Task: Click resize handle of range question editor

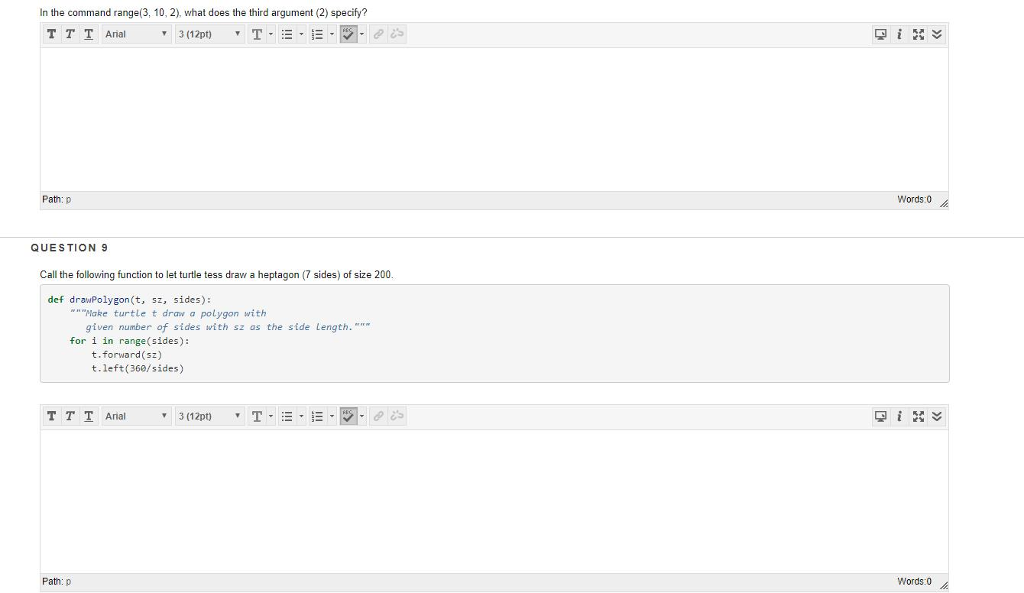Action: coord(944,203)
